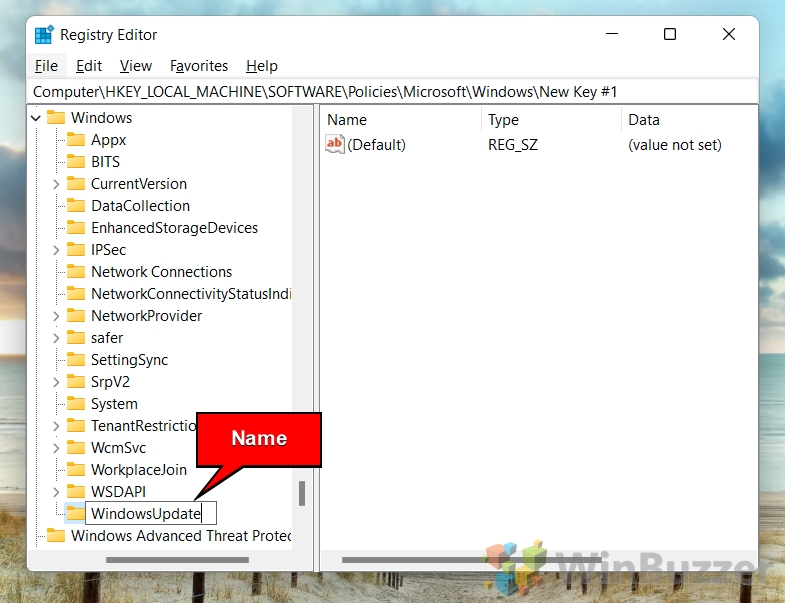Expand the safer key
The width and height of the screenshot is (785, 603).
(x=56, y=338)
